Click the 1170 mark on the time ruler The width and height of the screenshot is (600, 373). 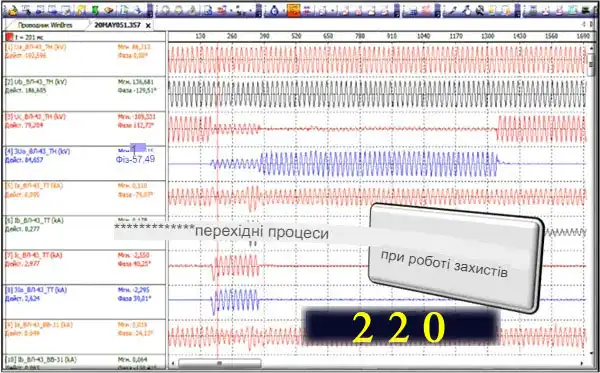click(x=456, y=36)
